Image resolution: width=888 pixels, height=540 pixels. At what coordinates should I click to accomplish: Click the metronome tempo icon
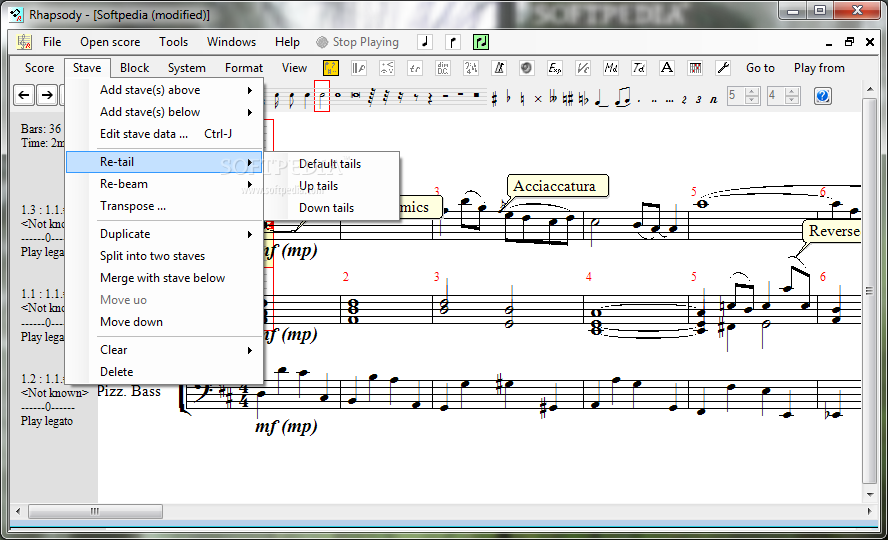coord(499,68)
